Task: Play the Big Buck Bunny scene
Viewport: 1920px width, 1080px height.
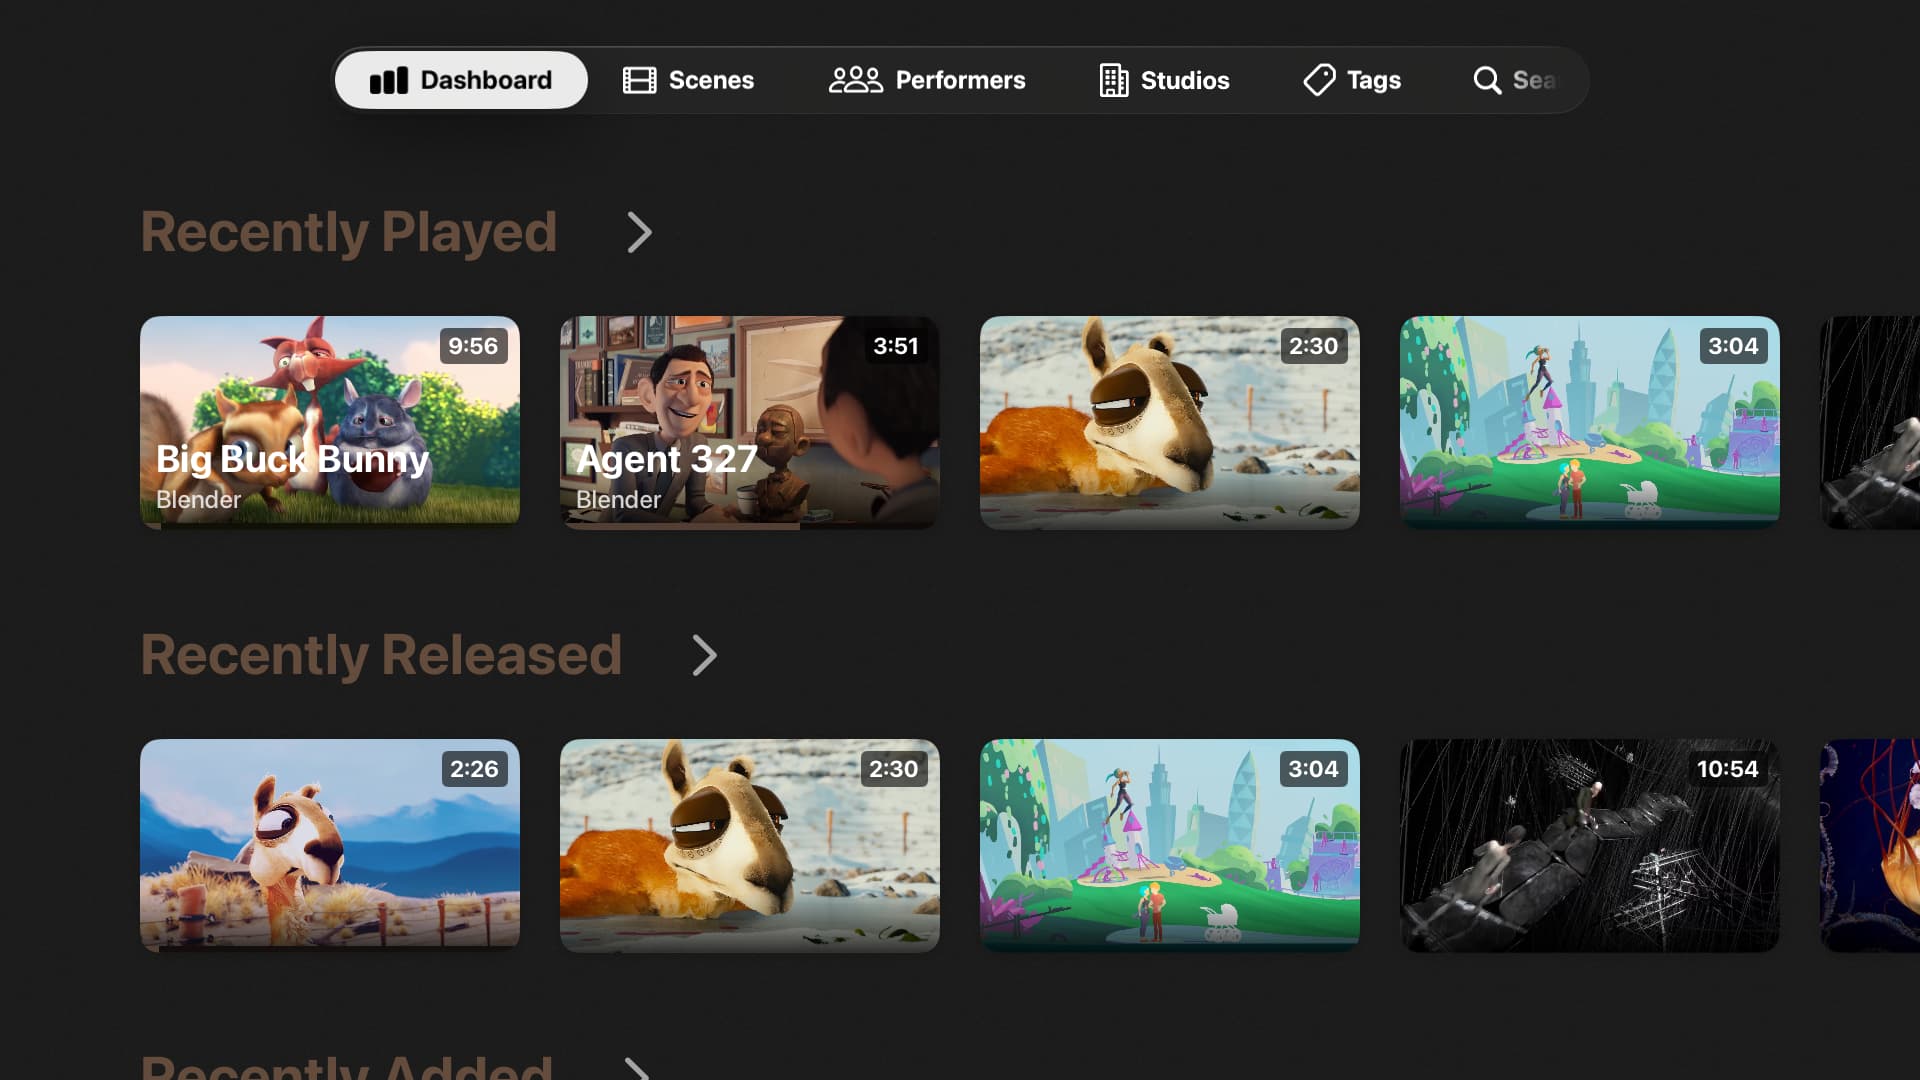Action: [x=330, y=422]
